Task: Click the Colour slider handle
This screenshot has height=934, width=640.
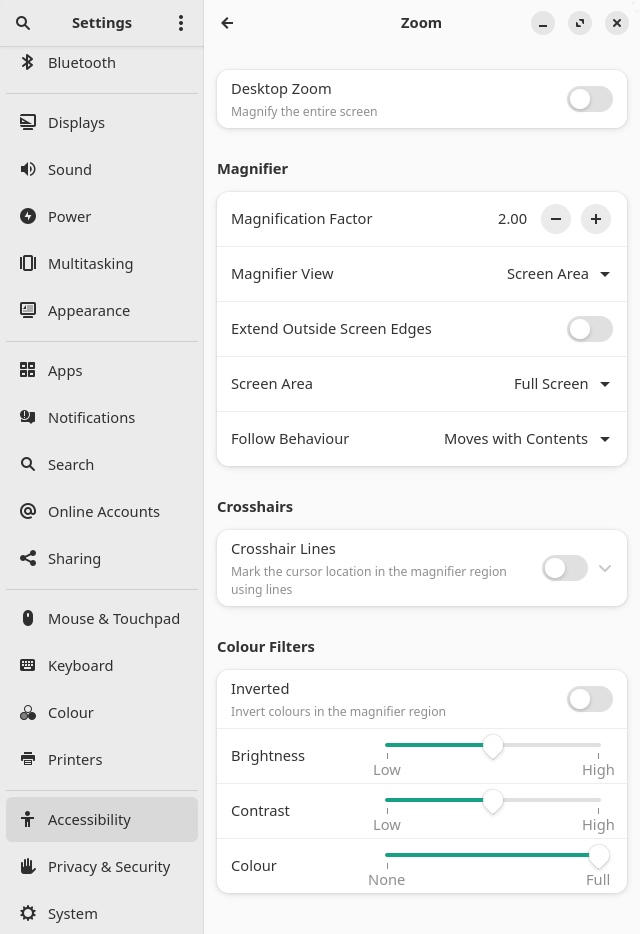Action: point(599,856)
